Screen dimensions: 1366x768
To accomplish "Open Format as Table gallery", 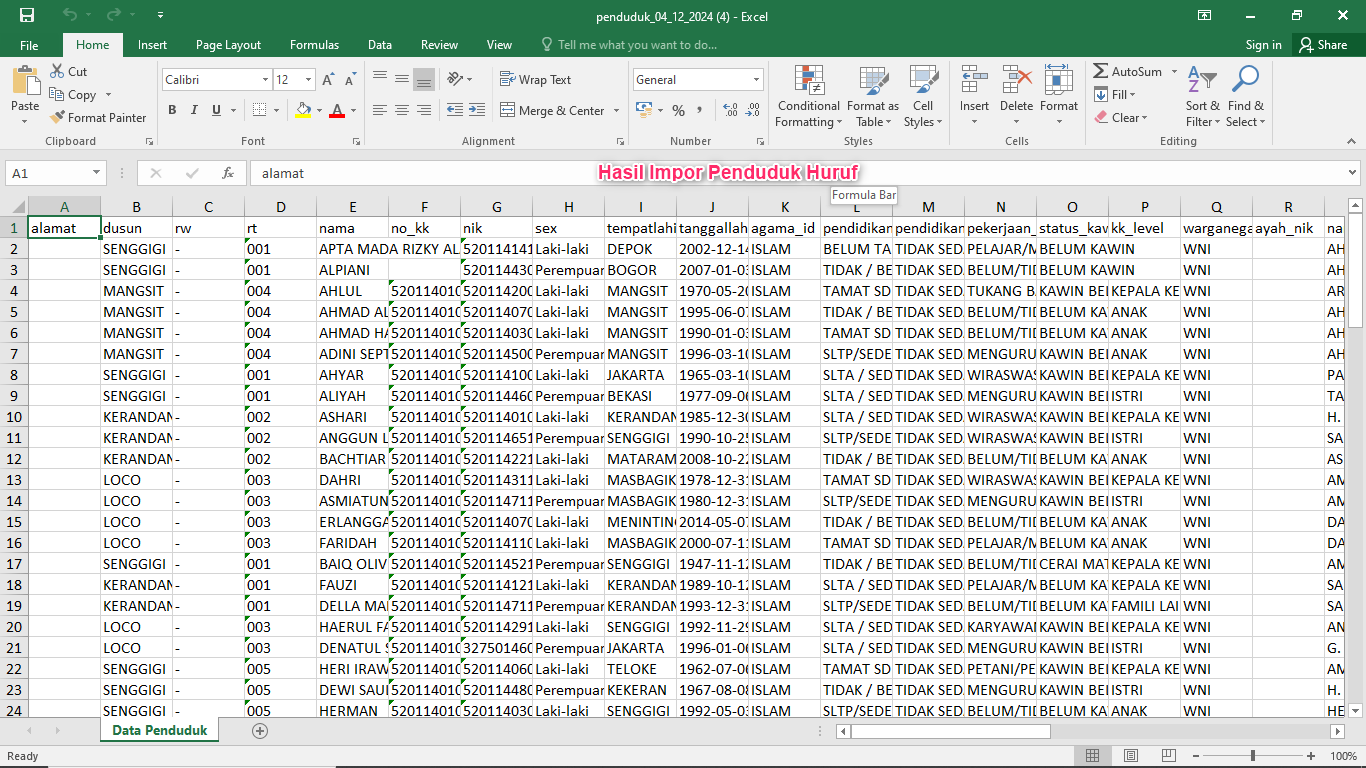I will point(872,97).
